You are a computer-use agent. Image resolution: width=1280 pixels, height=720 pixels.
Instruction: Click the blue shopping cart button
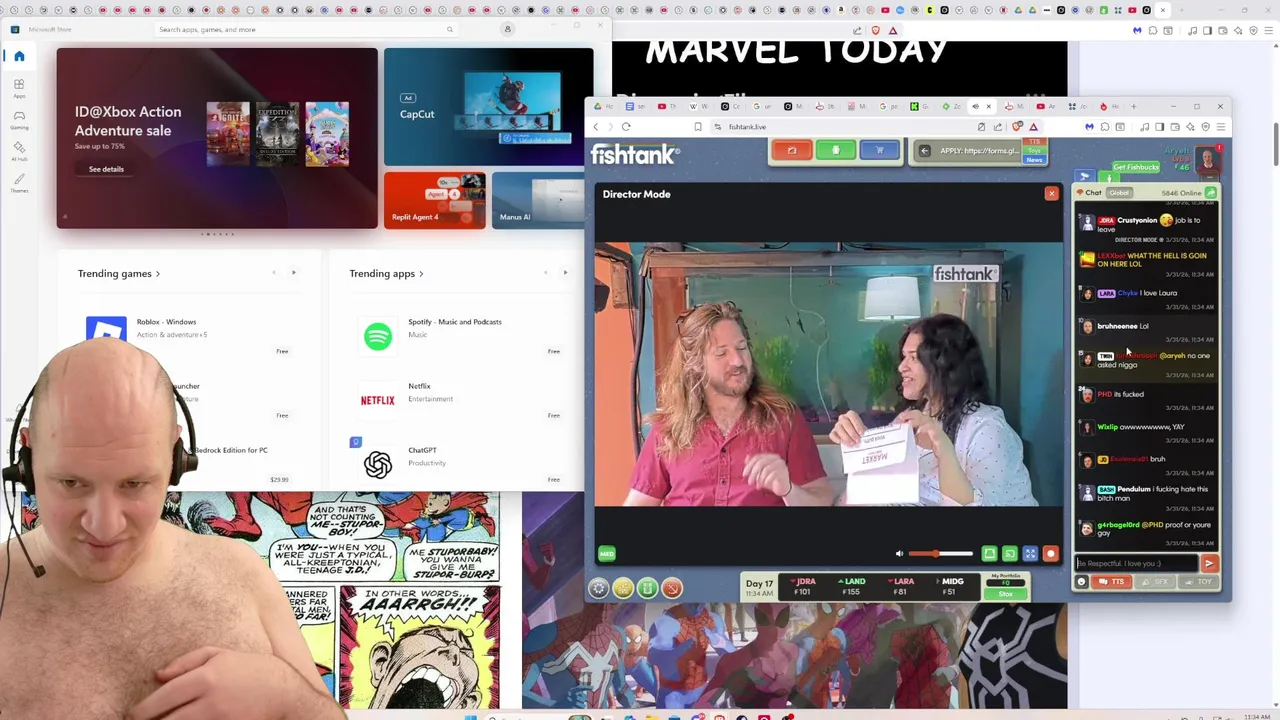879,151
